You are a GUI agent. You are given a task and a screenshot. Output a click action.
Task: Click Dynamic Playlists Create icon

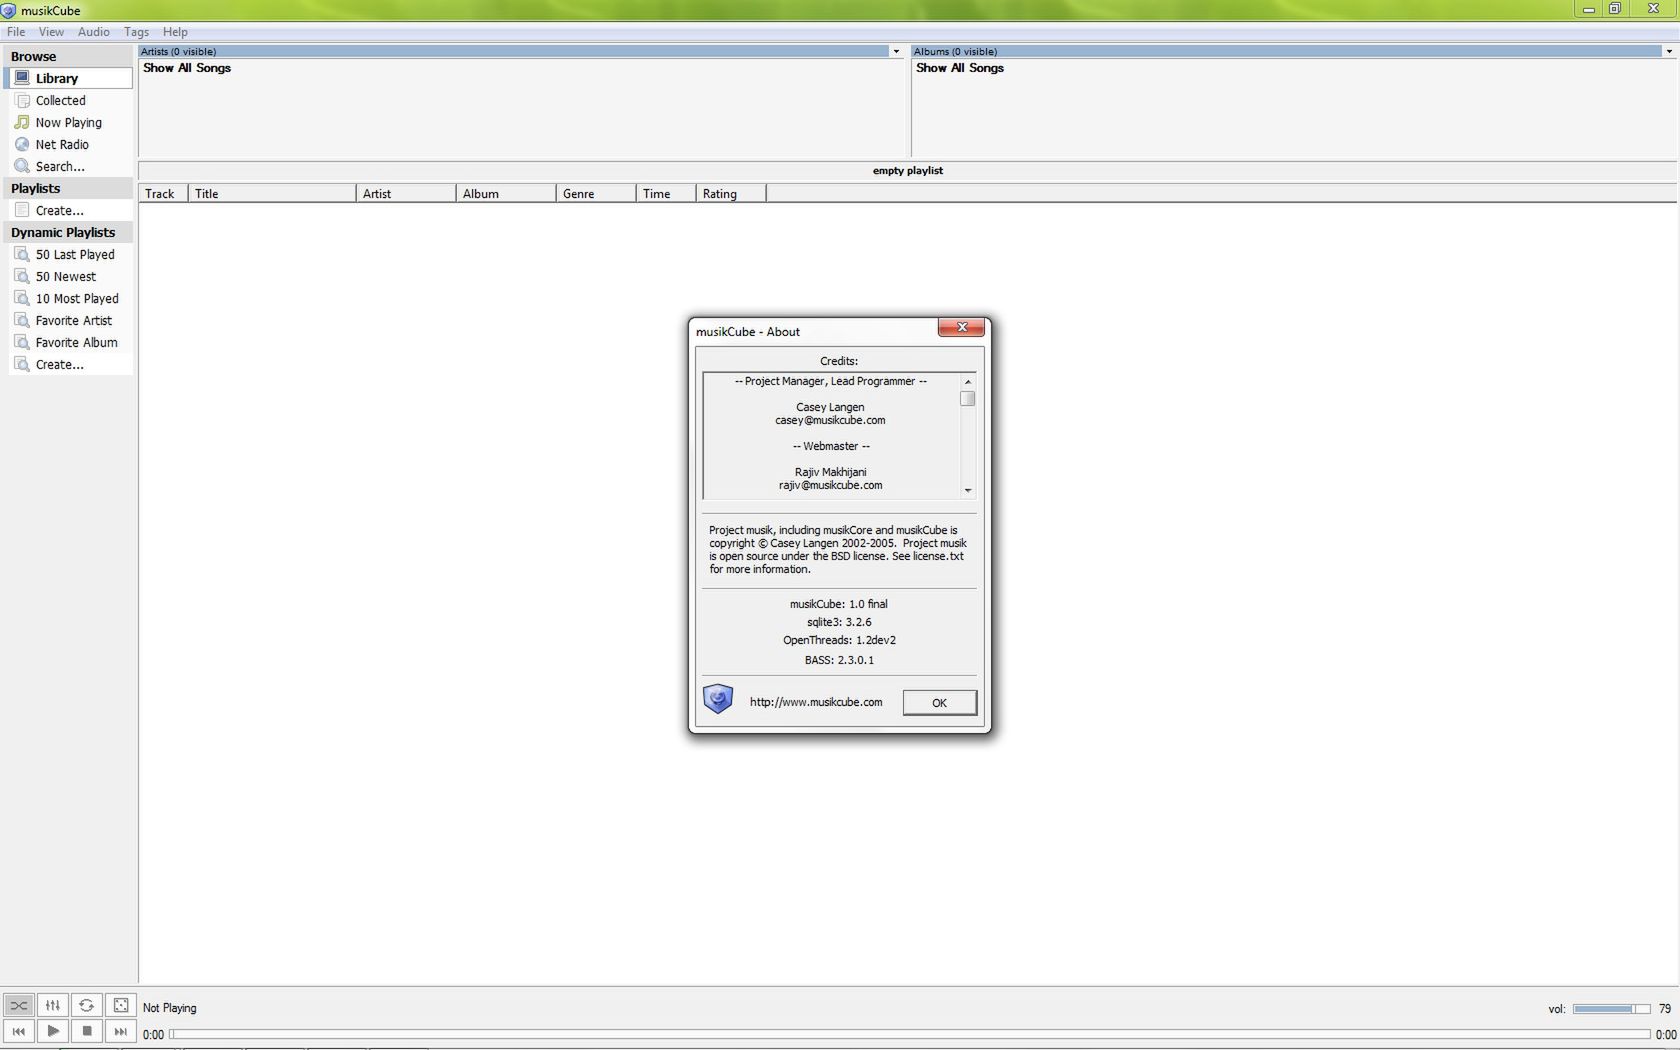click(x=22, y=364)
